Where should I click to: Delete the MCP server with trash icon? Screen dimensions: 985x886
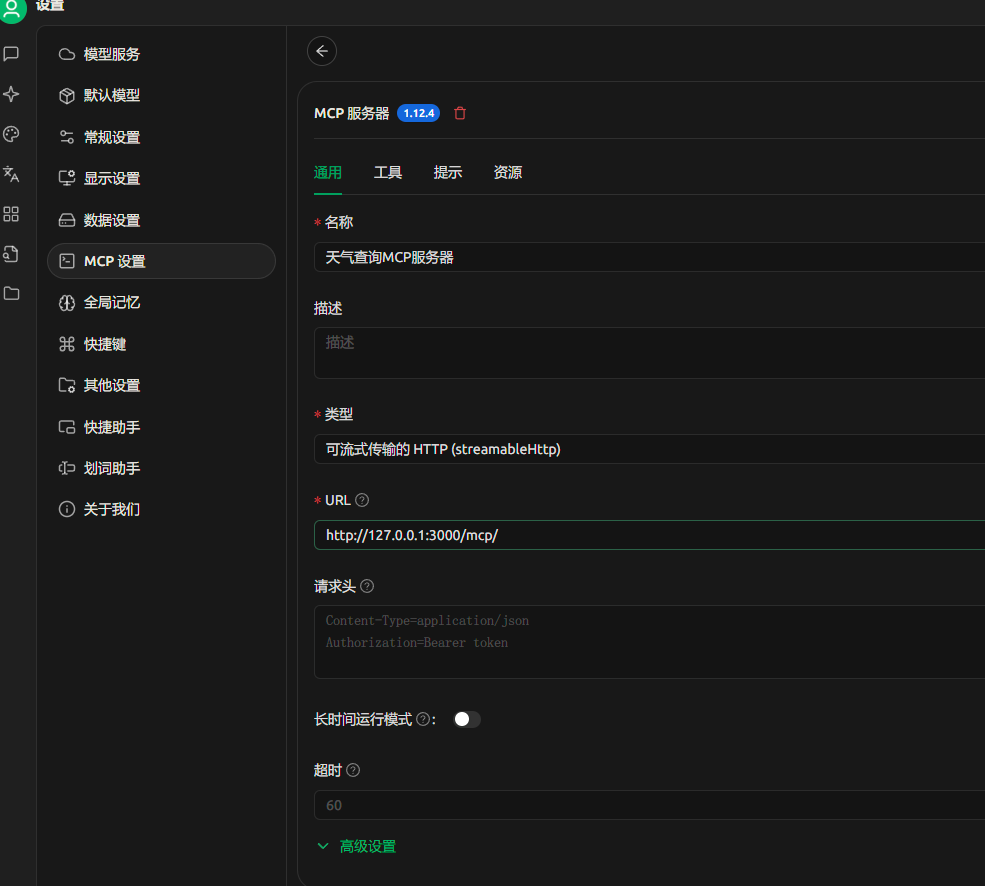460,113
